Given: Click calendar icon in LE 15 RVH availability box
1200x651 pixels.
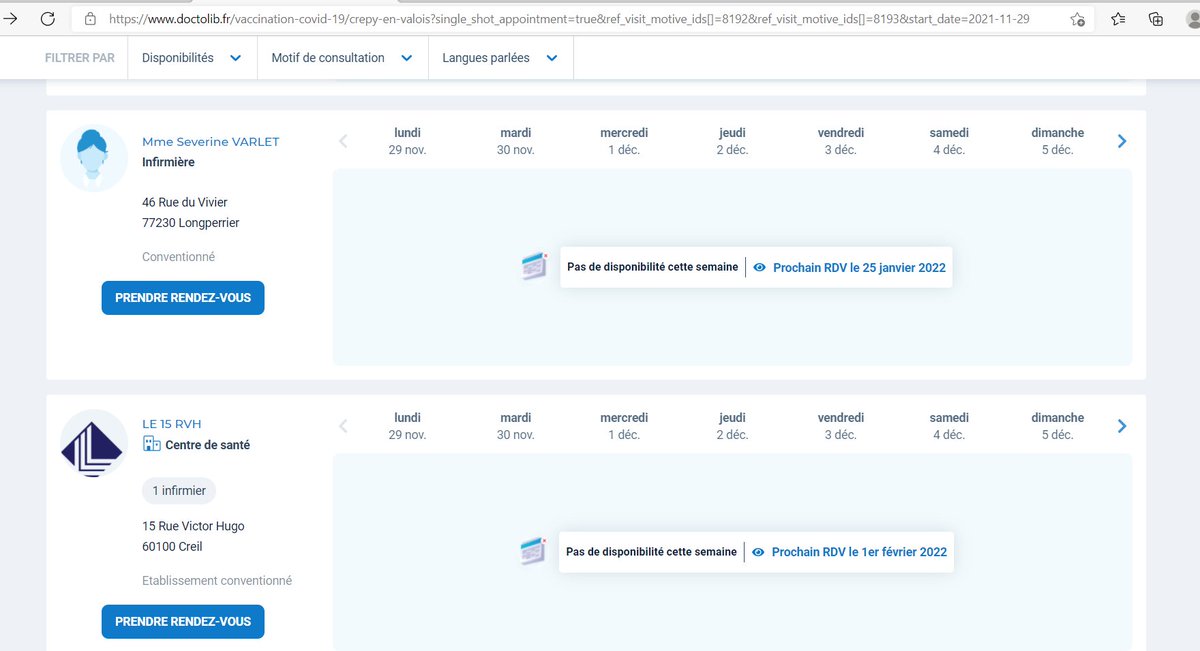Looking at the screenshot, I should [x=535, y=550].
